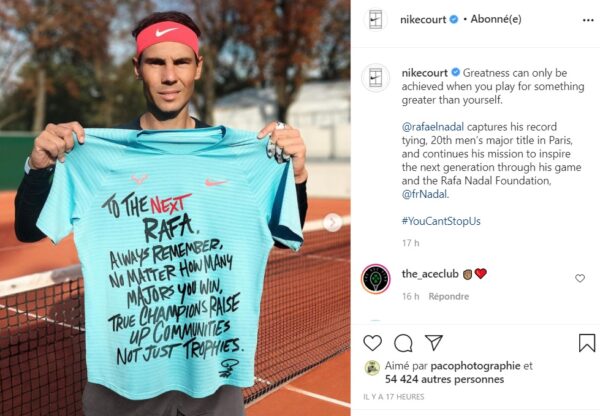This screenshot has width=600, height=416.
Task: Open the @frNadal mention link
Action: pos(424,194)
